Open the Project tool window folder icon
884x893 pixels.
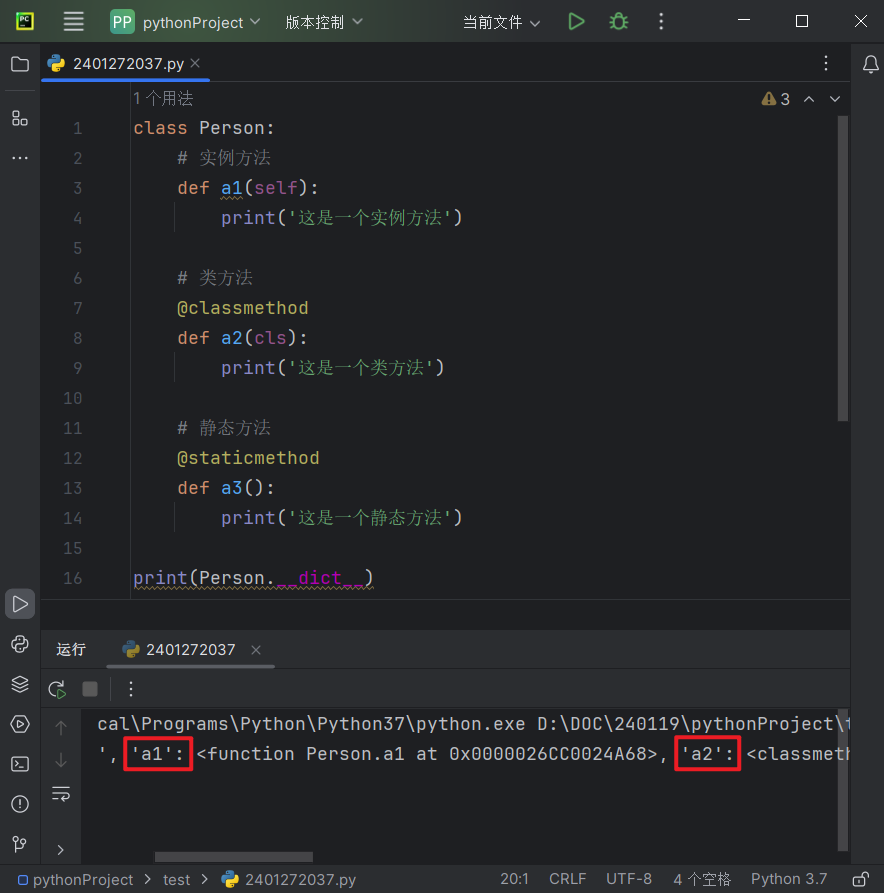tap(20, 64)
